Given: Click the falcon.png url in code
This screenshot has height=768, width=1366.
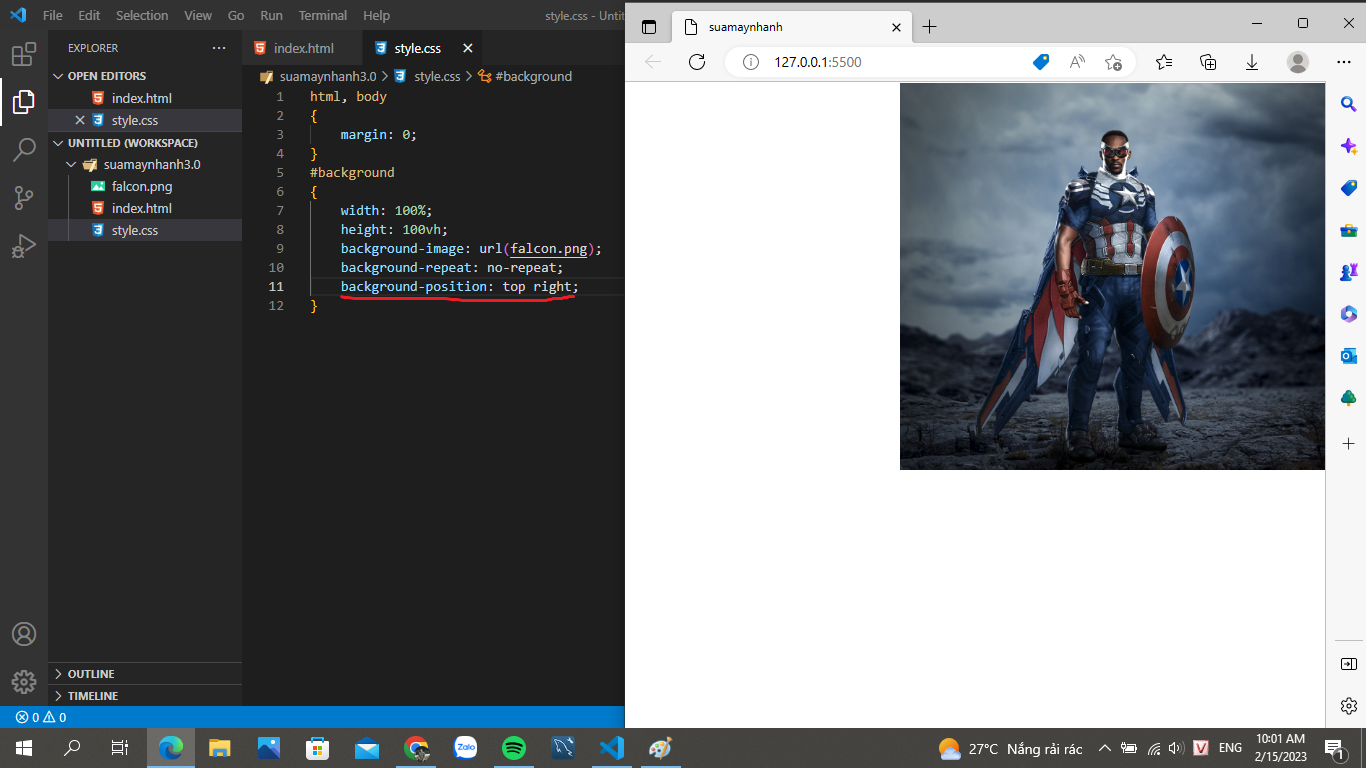Looking at the screenshot, I should (549, 249).
